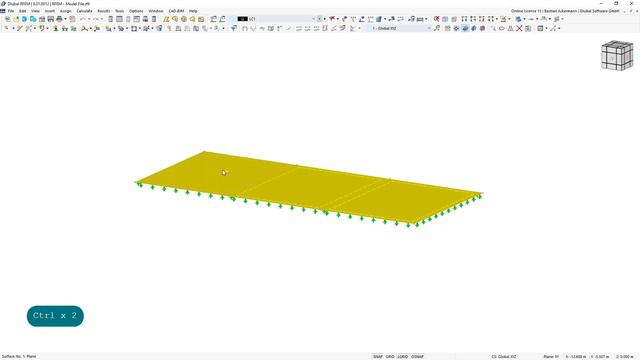Viewport: 640px width, 360px height.
Task: Click the green support icon in second row
Action: click(56, 28)
